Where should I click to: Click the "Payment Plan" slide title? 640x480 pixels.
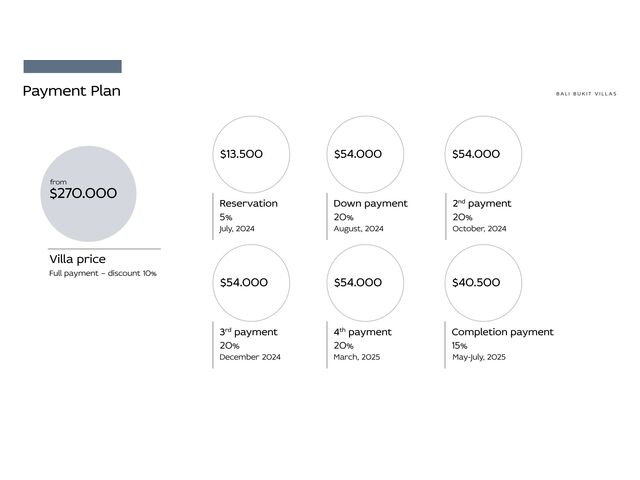tap(71, 91)
